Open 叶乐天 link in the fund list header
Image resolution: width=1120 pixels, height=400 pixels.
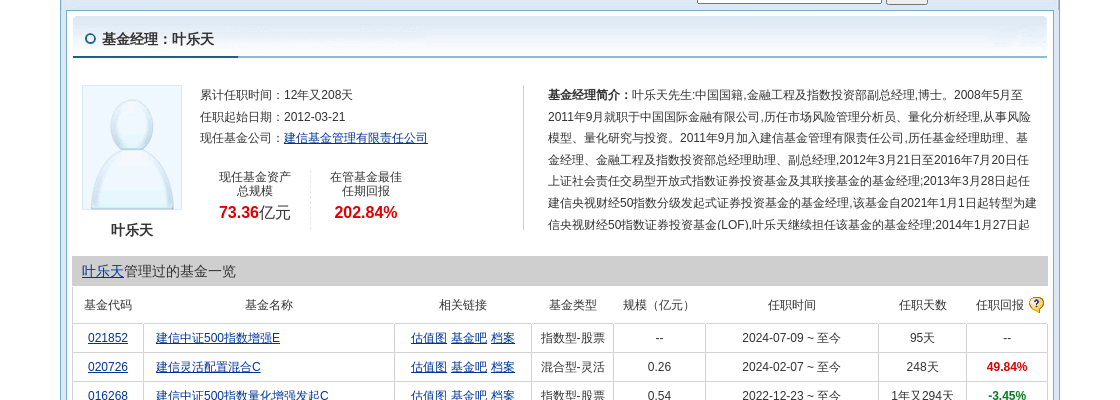click(x=102, y=271)
